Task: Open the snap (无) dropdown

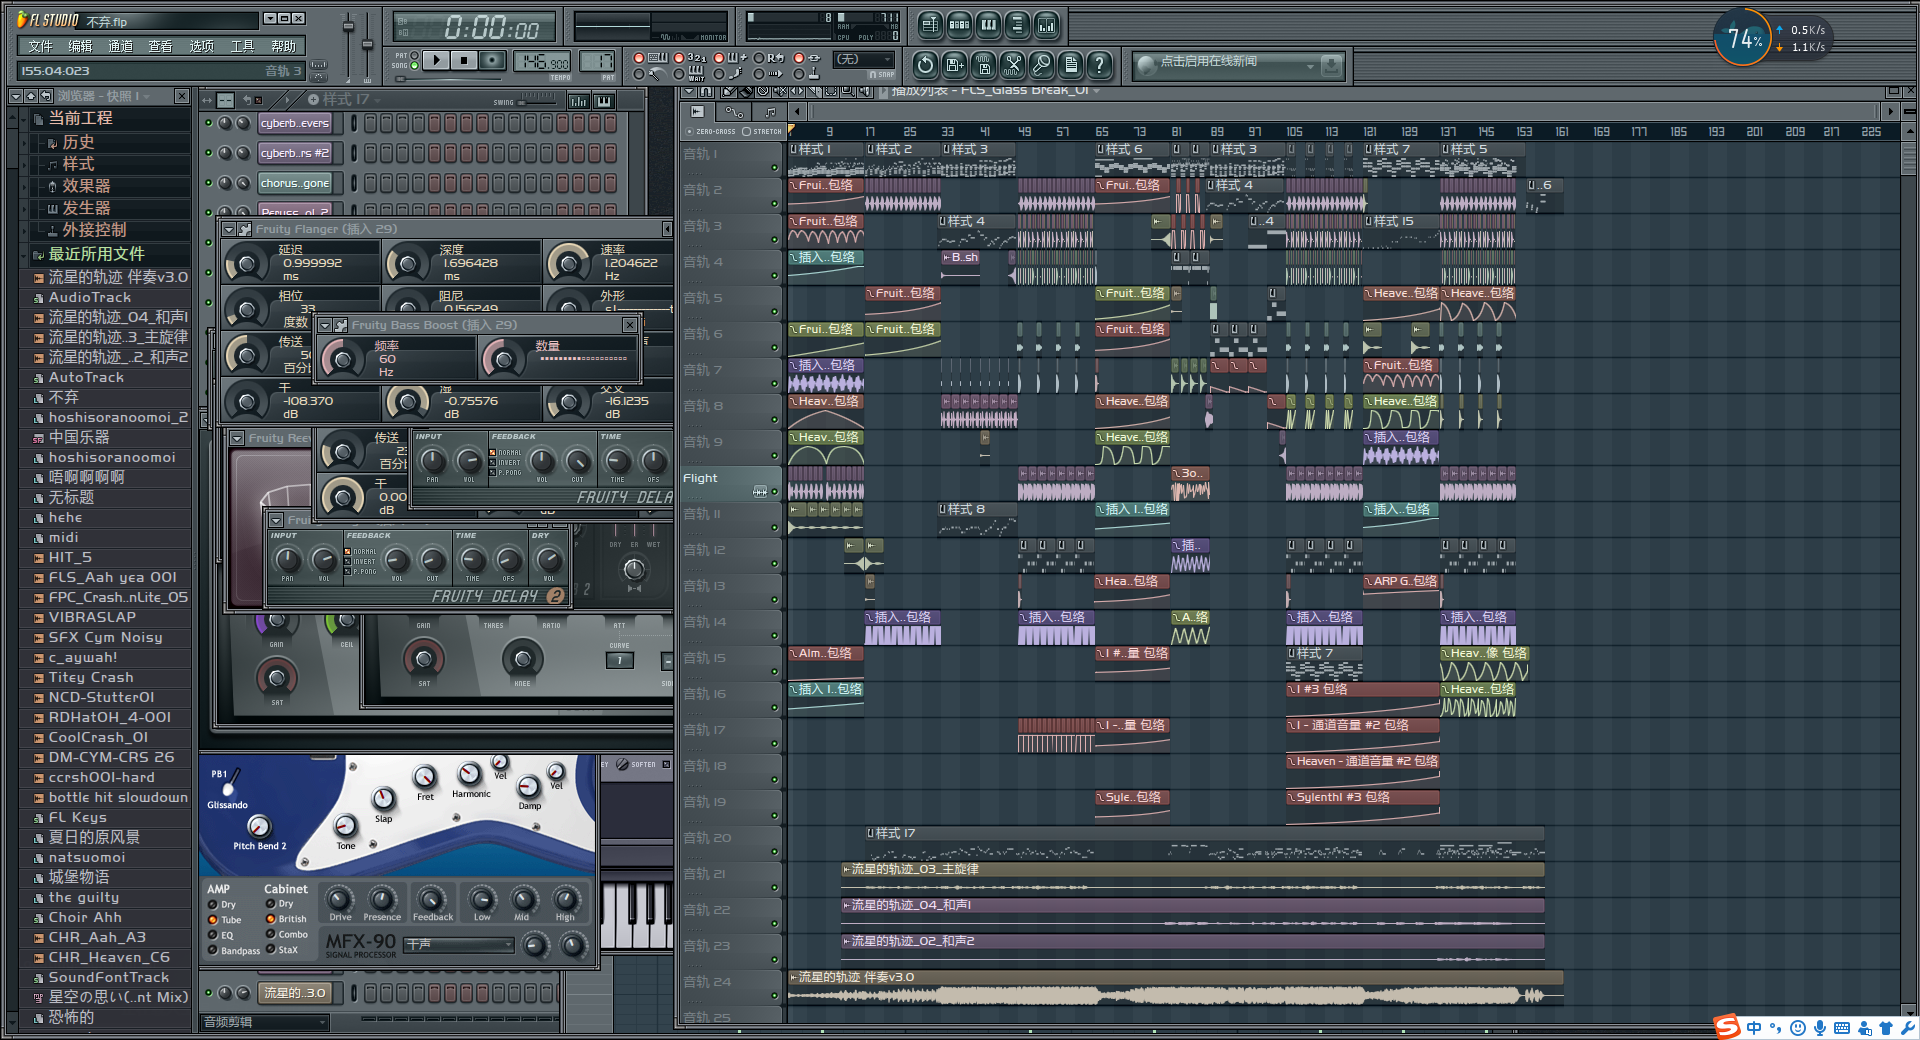Action: 864,59
